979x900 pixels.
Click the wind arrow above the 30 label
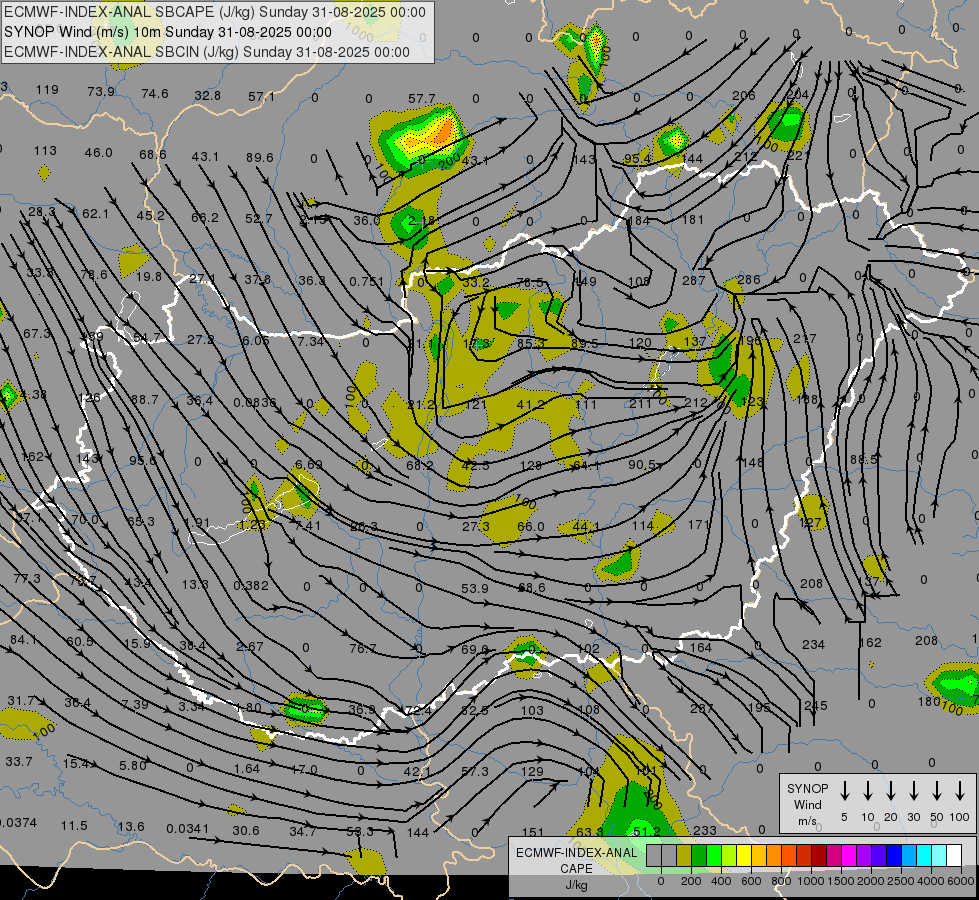(x=913, y=790)
